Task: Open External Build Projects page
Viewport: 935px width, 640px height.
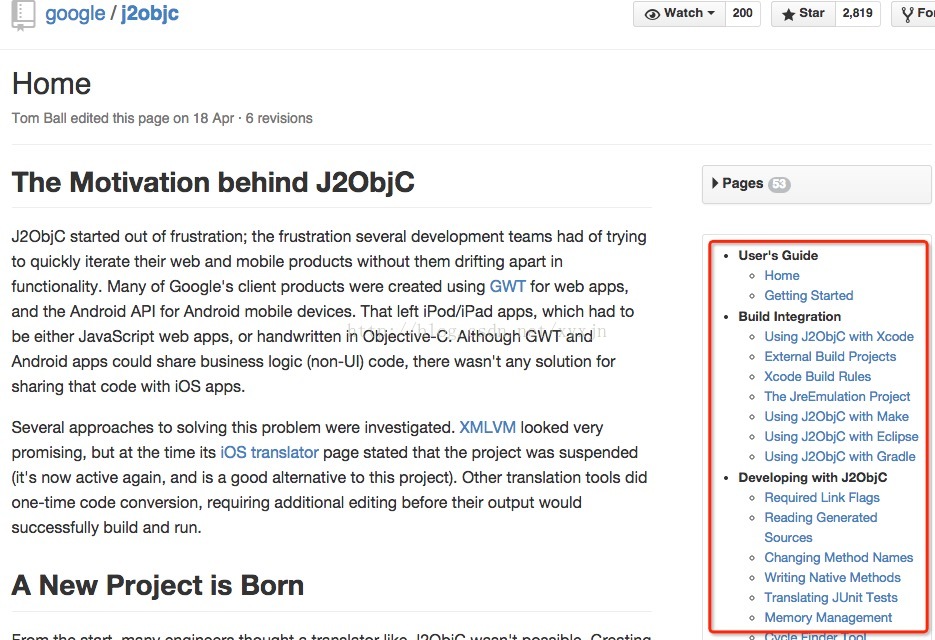Action: click(x=830, y=356)
